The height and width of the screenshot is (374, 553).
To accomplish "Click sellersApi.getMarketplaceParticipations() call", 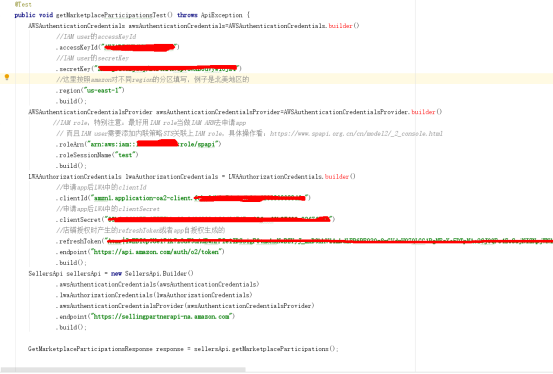I will [x=265, y=349].
